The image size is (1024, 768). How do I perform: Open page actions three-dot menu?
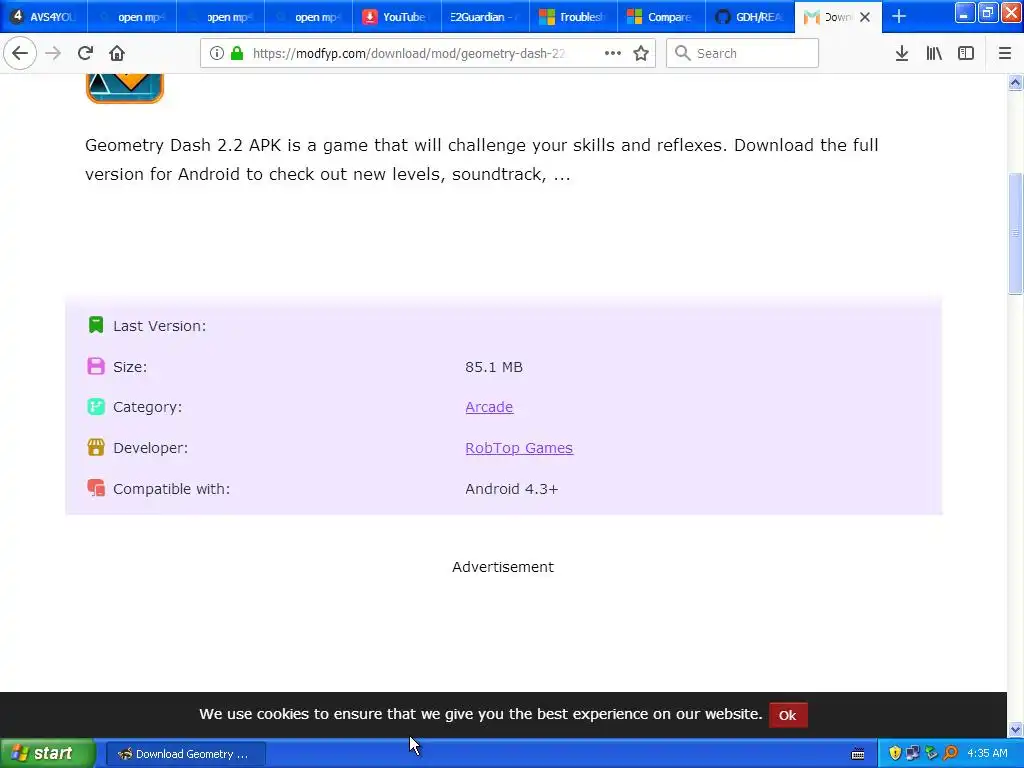[613, 54]
